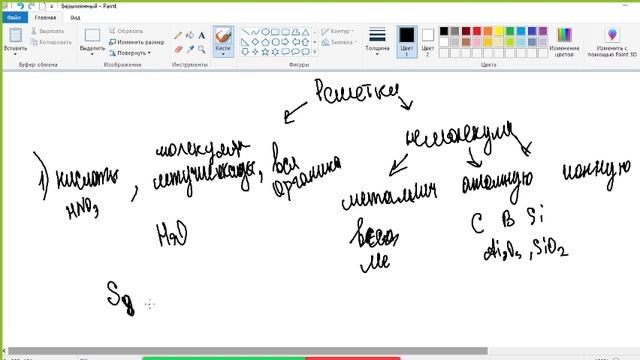This screenshot has width=640, height=360.
Task: Choose the straight Line shape
Action: pos(245,32)
